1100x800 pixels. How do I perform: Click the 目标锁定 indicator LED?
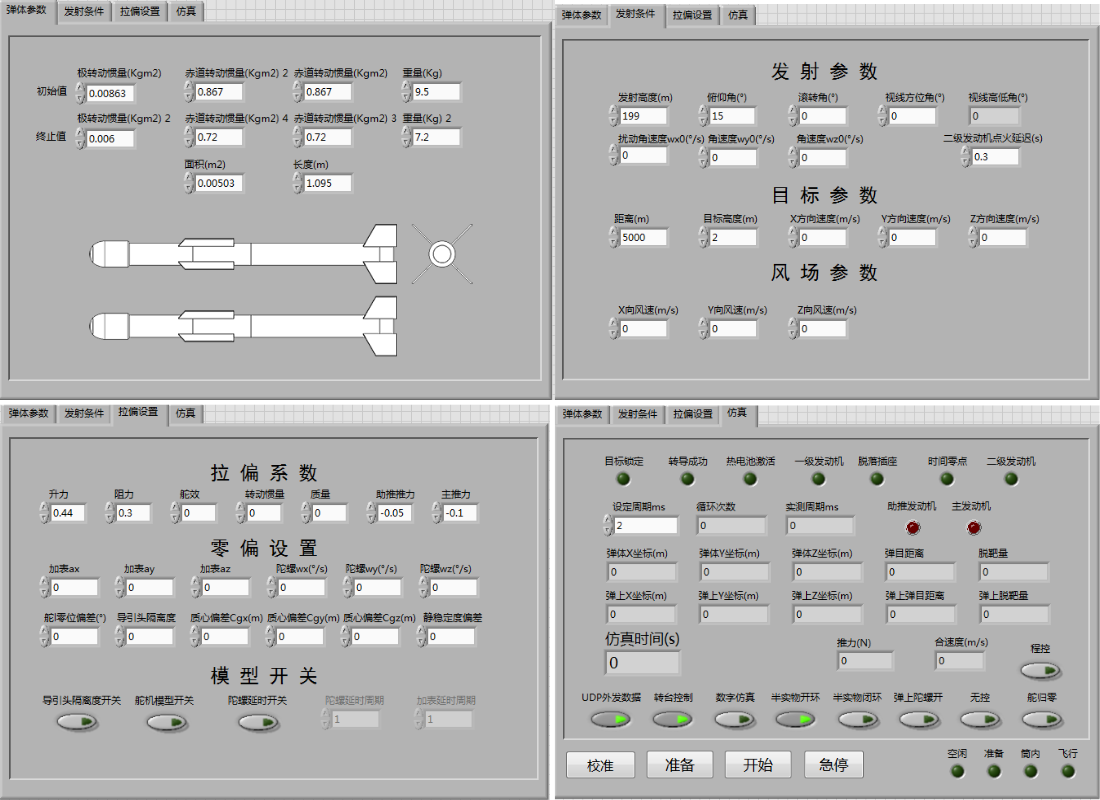coord(623,479)
